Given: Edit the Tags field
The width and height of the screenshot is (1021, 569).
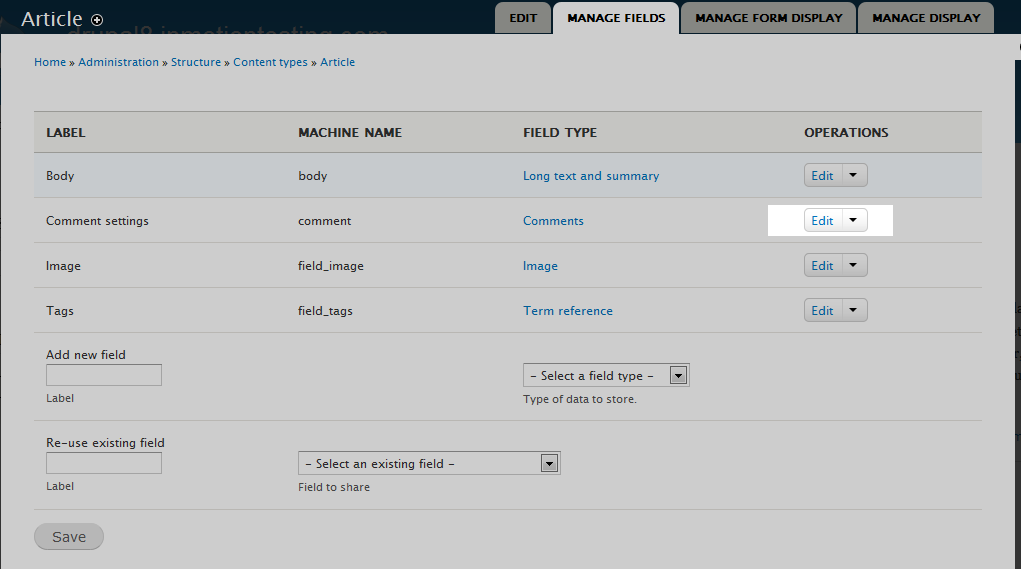Looking at the screenshot, I should 822,310.
